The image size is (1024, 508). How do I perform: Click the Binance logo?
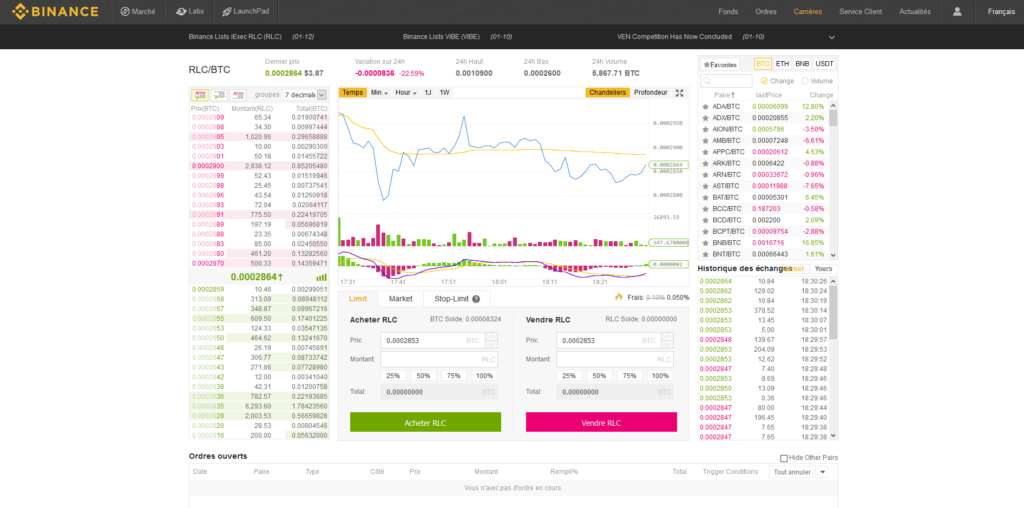[56, 11]
